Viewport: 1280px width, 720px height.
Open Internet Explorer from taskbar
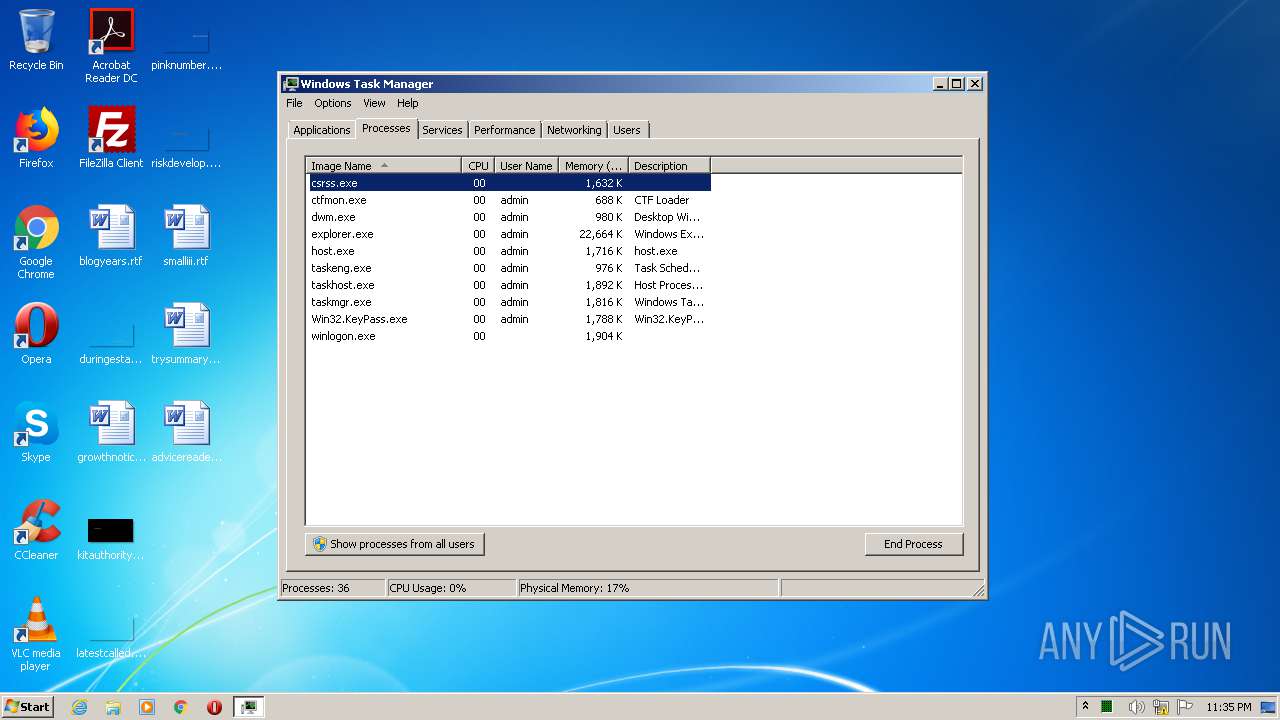[x=80, y=707]
